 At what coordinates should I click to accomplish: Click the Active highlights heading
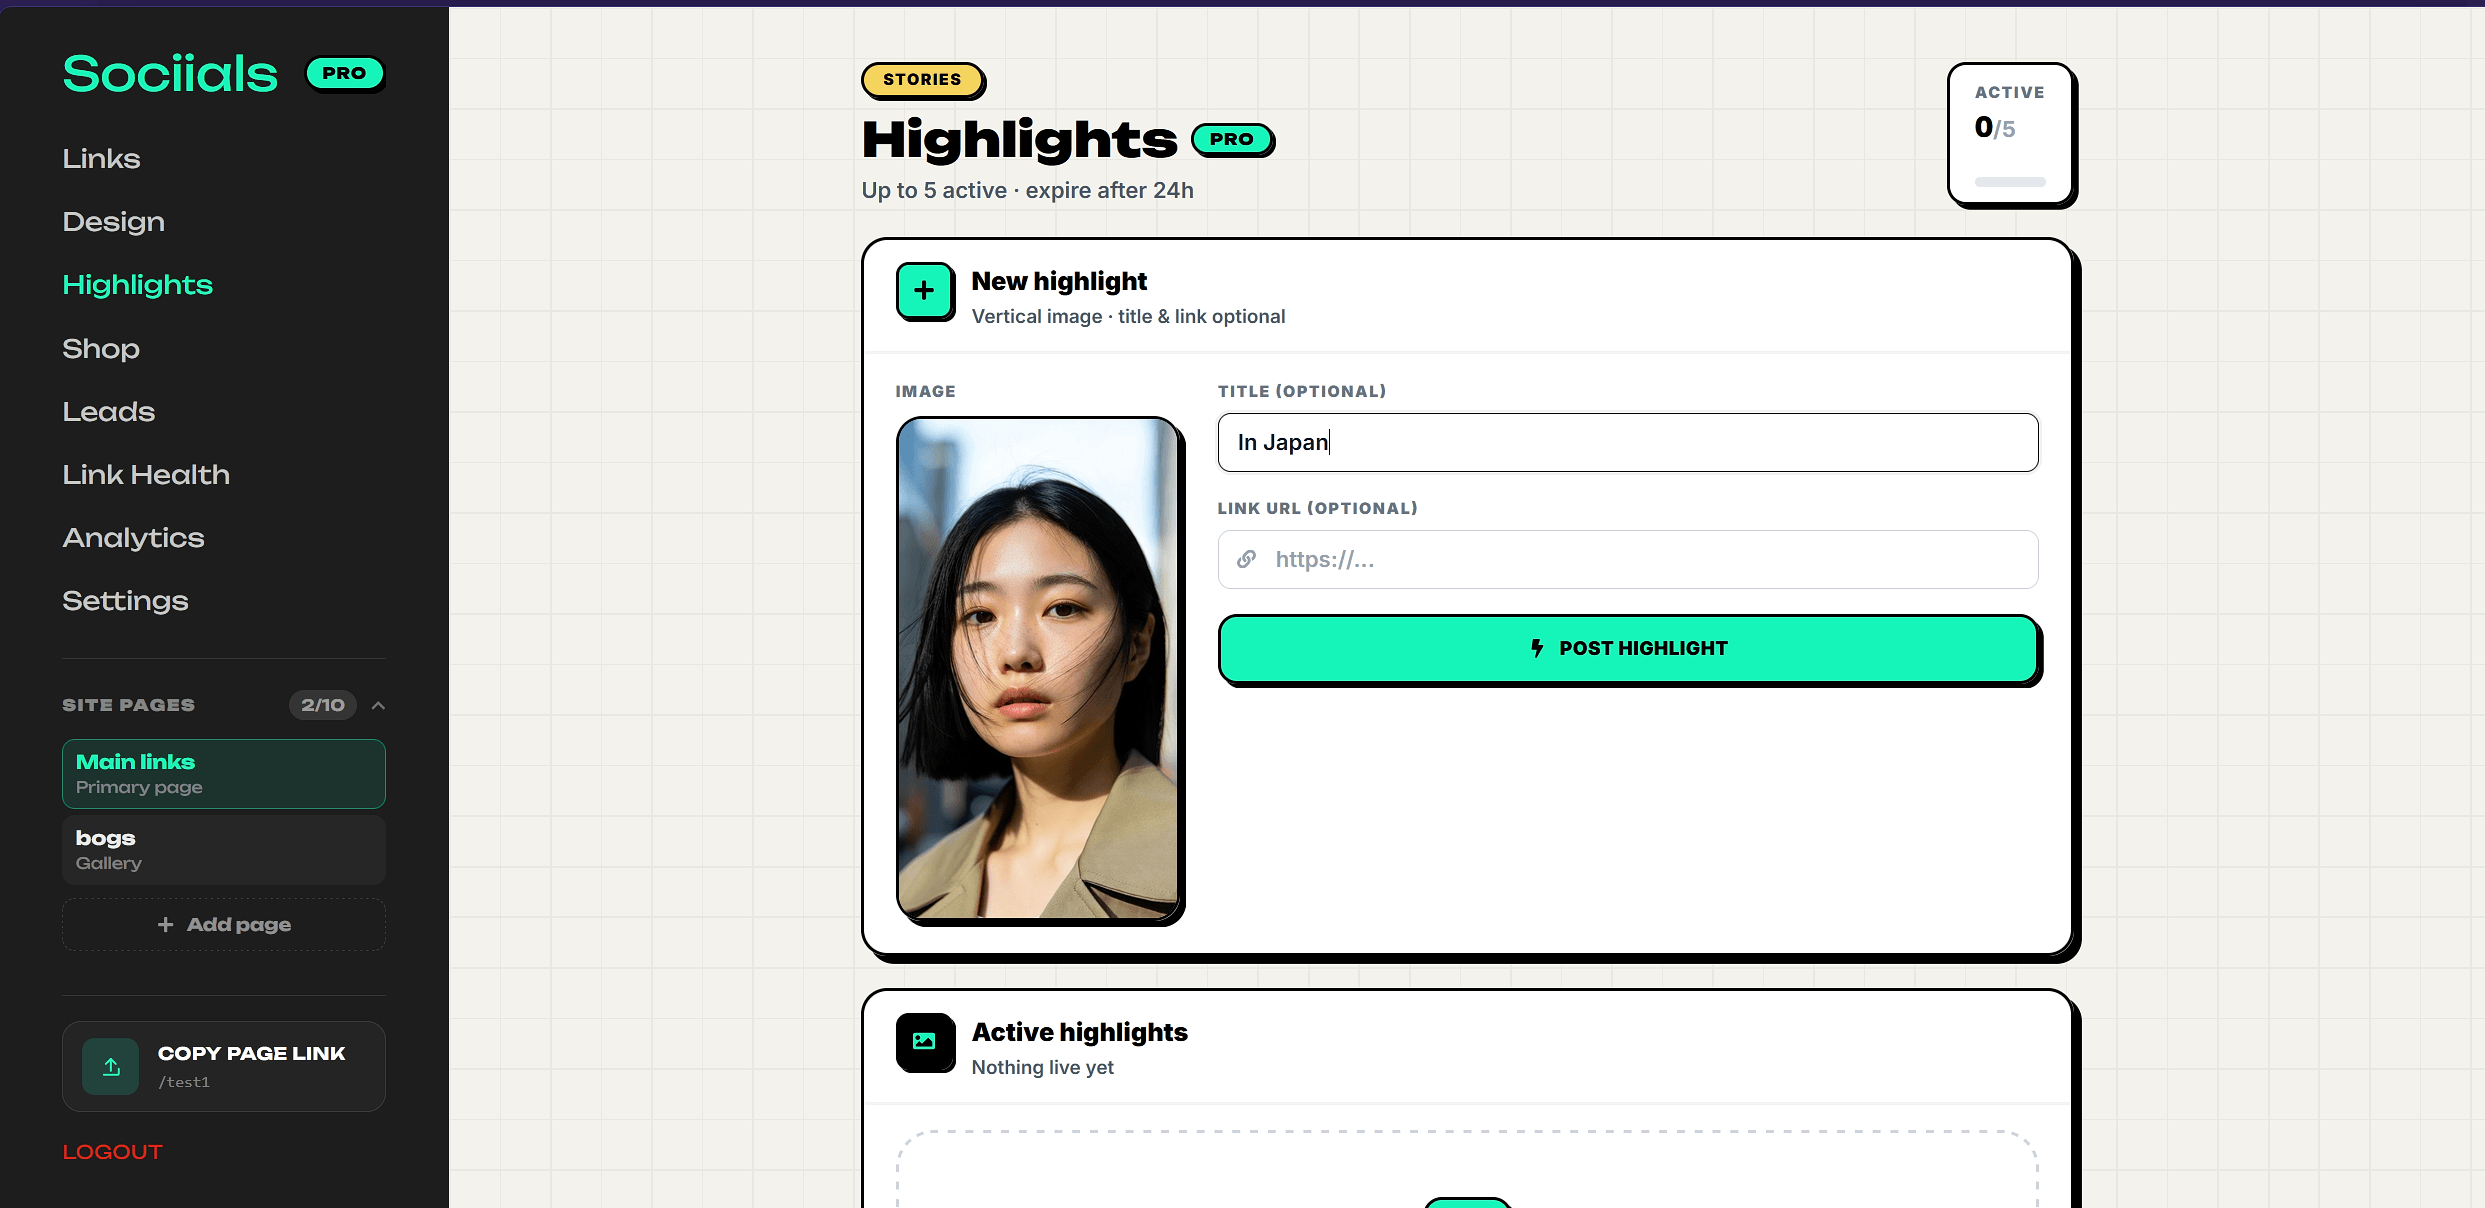coord(1079,1032)
